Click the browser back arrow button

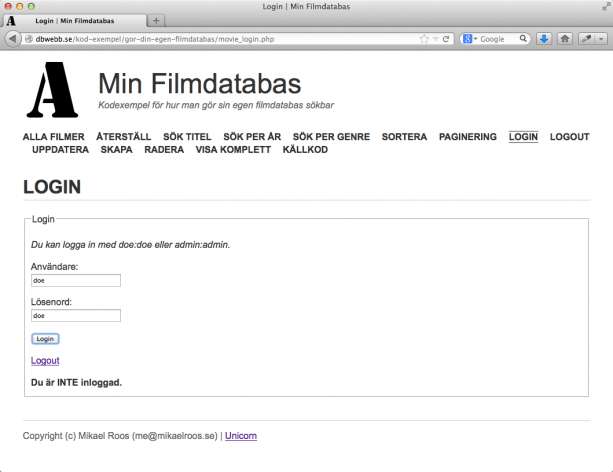(13, 39)
